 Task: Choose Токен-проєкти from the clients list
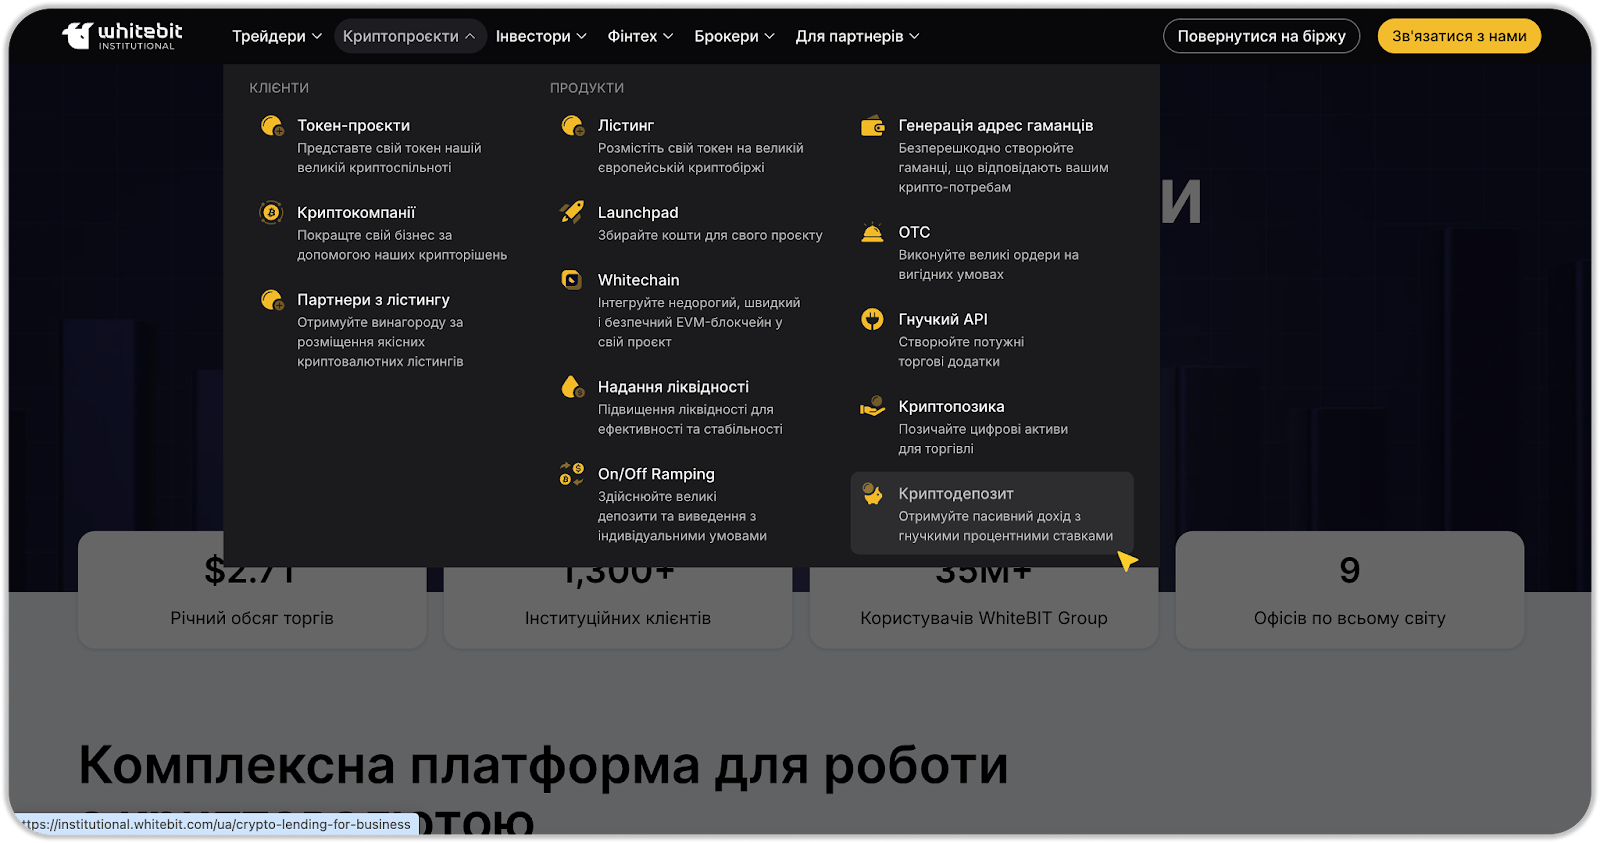coord(353,126)
